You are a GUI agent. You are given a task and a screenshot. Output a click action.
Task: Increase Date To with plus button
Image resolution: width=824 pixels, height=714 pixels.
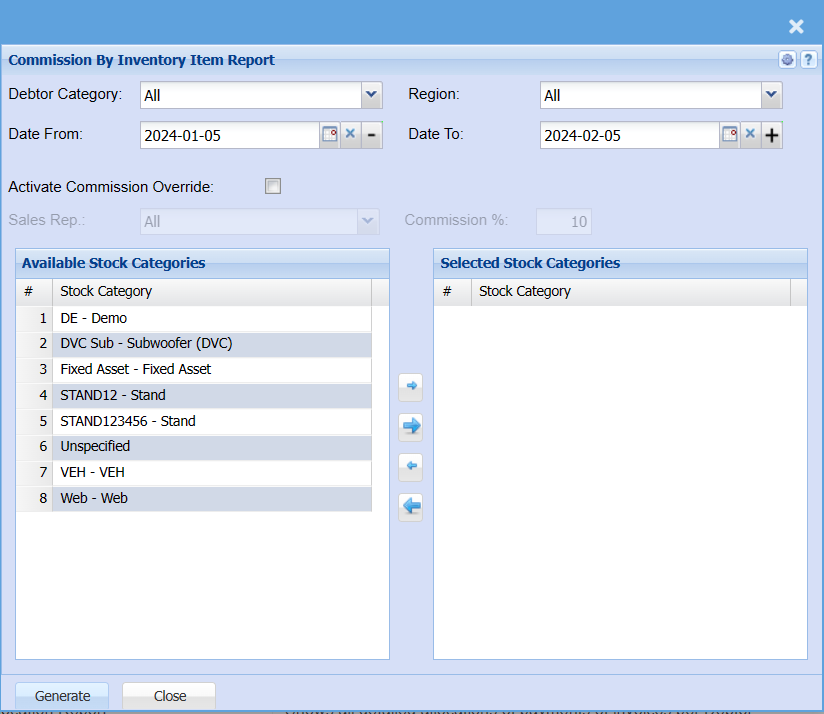click(771, 135)
